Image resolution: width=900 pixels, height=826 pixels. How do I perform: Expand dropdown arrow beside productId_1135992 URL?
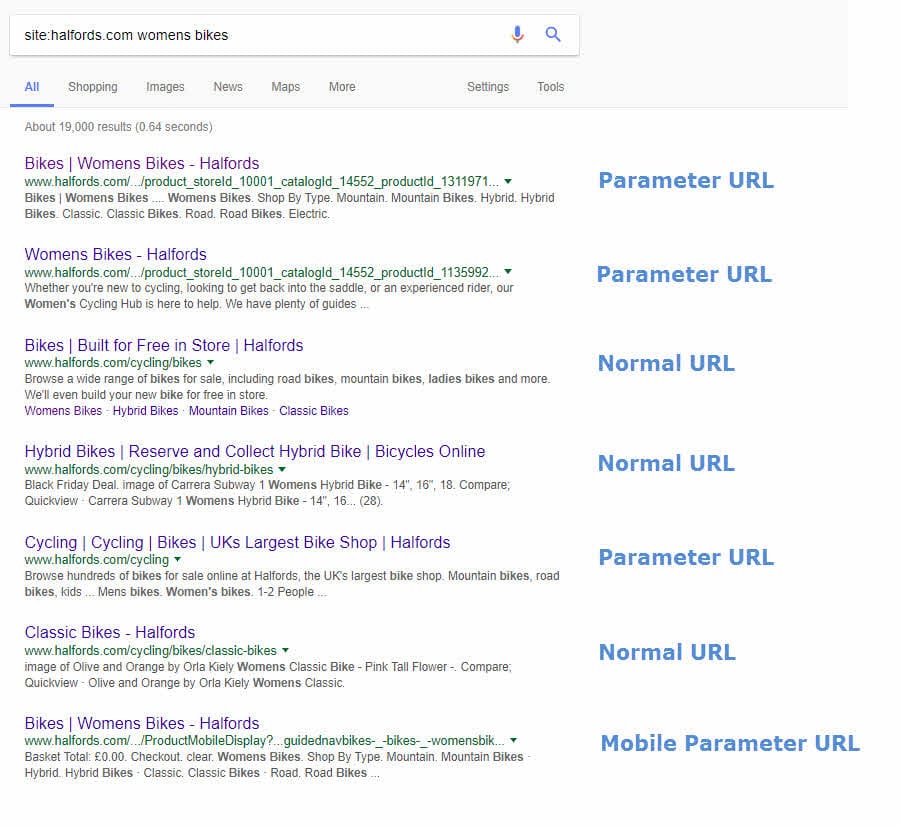(508, 272)
